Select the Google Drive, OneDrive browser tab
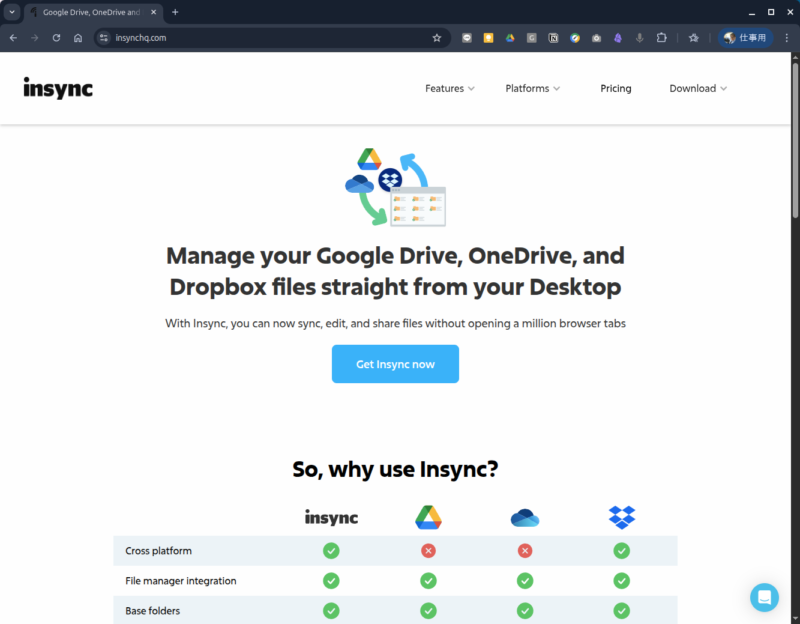The height and width of the screenshot is (624, 800). [90, 12]
